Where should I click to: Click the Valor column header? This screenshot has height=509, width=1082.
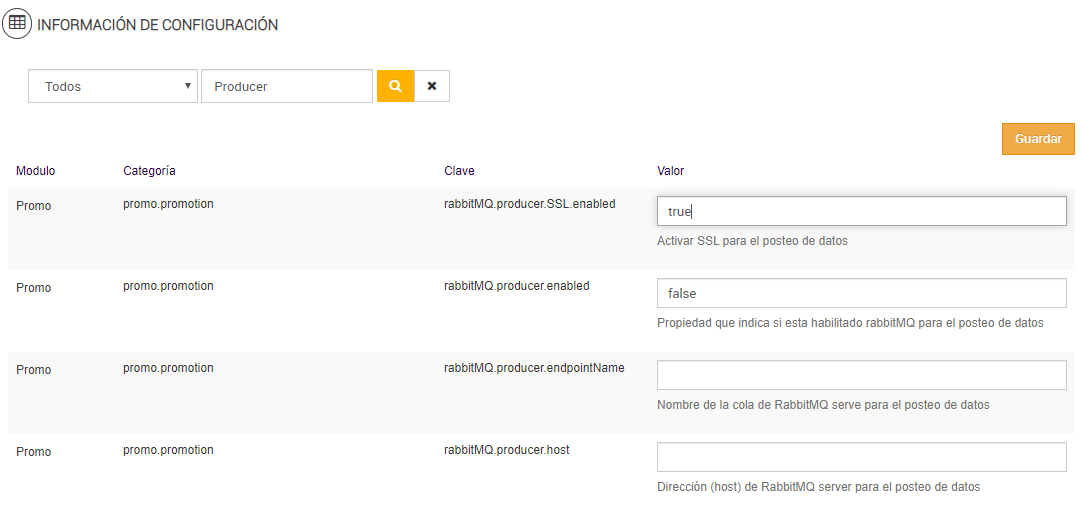[x=671, y=171]
